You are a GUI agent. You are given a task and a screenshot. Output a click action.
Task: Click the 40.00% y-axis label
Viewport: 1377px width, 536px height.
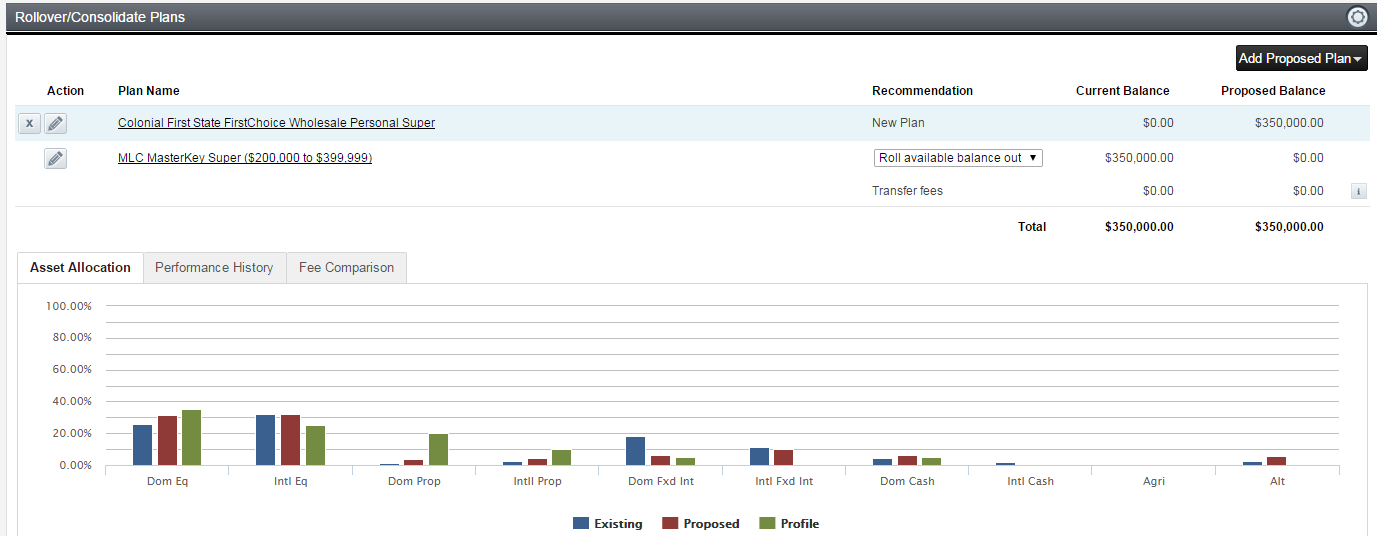pos(71,402)
